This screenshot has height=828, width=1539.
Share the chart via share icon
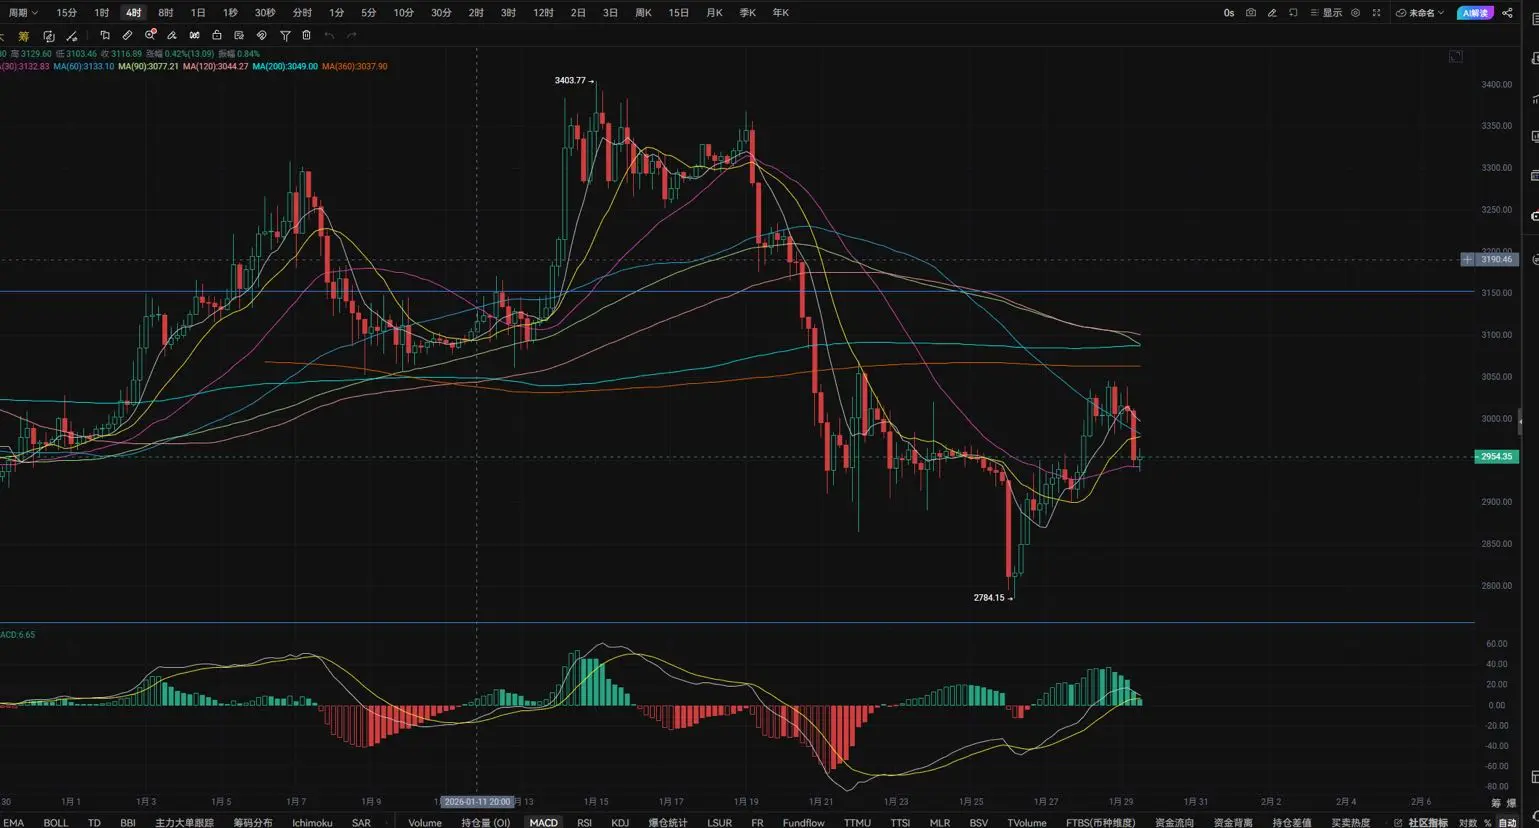[x=1507, y=13]
